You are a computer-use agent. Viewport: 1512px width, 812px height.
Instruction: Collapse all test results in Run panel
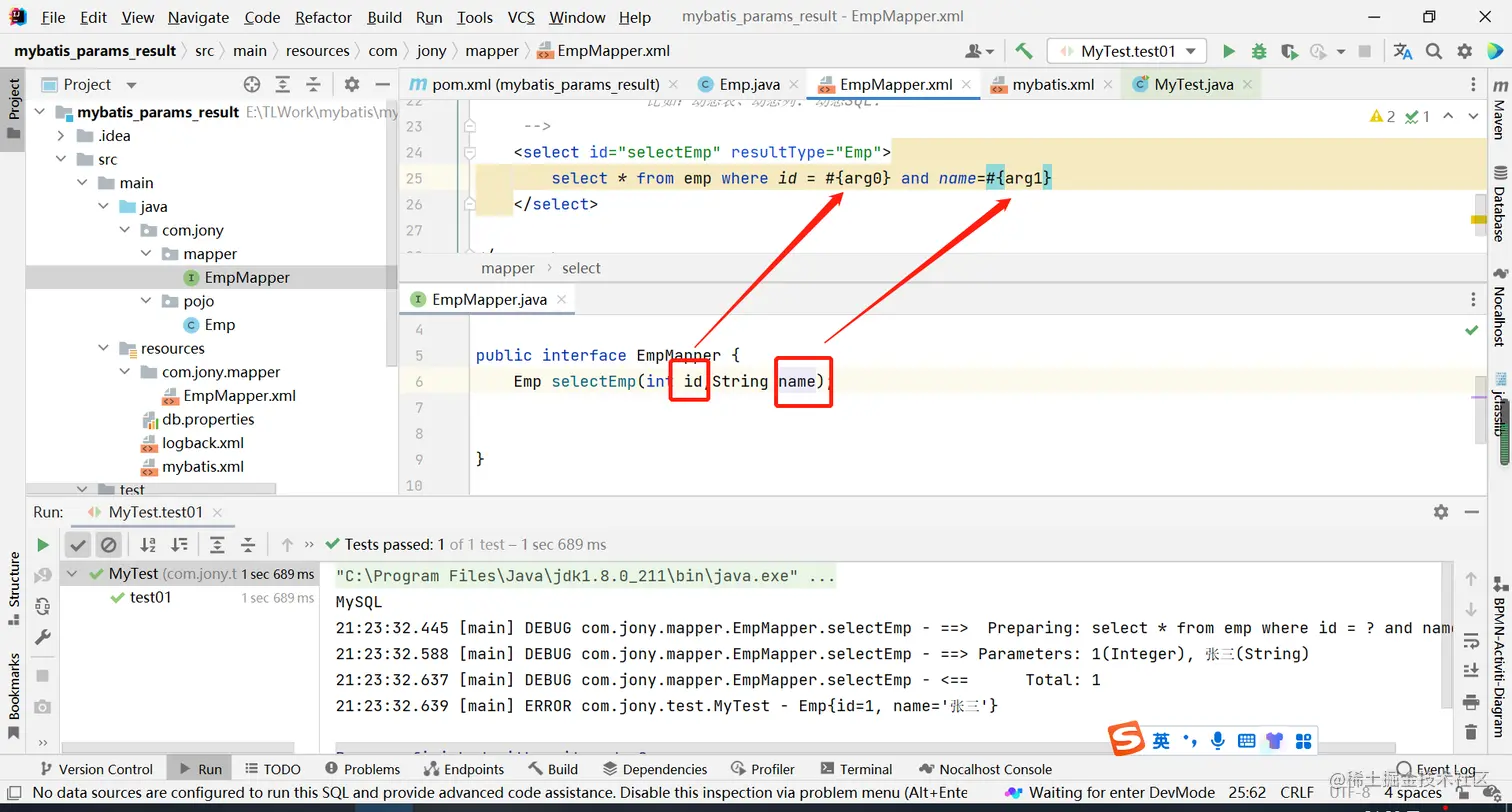(x=248, y=545)
